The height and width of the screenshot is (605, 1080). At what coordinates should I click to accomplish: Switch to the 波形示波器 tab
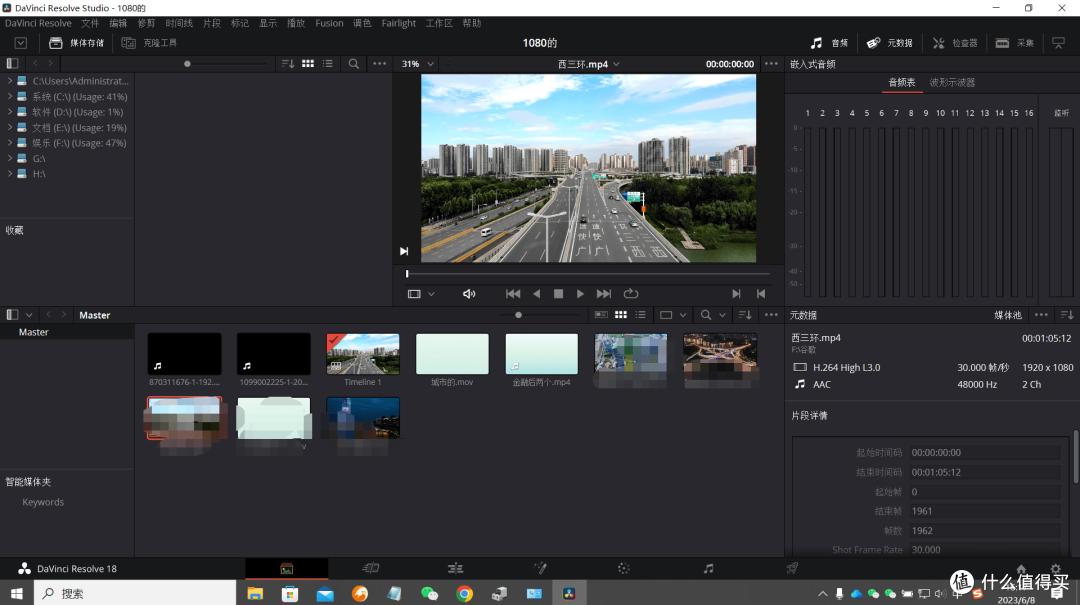[952, 82]
